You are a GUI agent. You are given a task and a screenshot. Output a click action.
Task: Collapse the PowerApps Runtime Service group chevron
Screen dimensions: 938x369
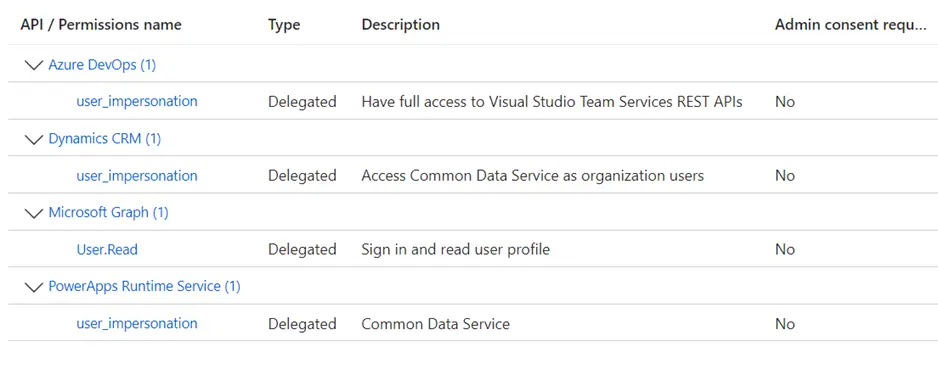click(x=34, y=287)
